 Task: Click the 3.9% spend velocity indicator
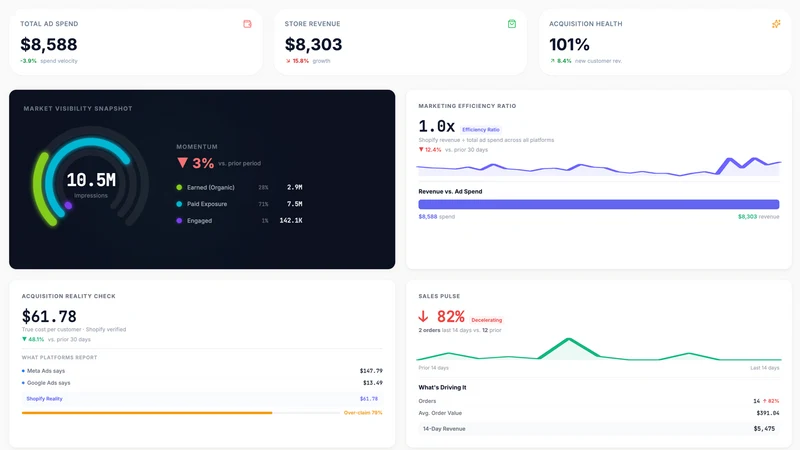pos(29,61)
